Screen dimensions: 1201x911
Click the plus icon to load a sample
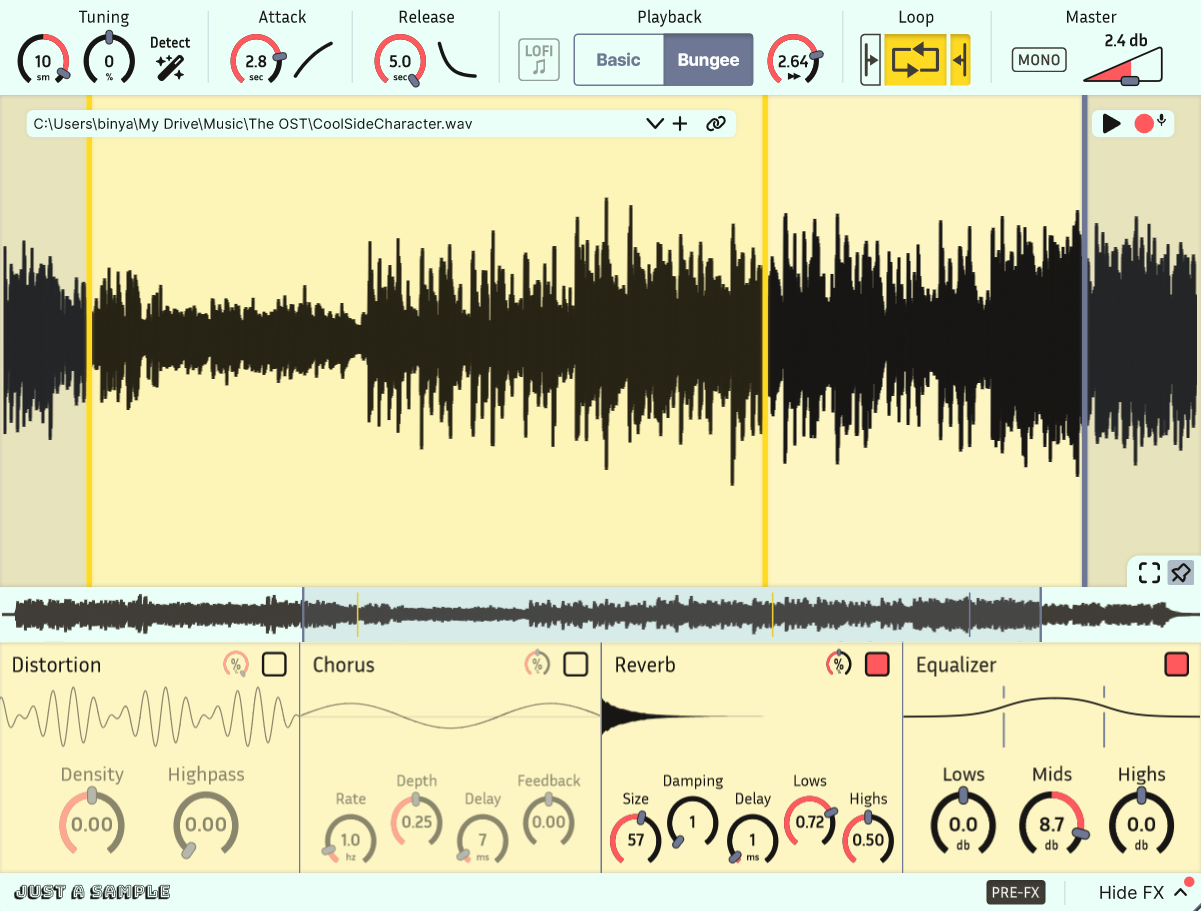[680, 124]
